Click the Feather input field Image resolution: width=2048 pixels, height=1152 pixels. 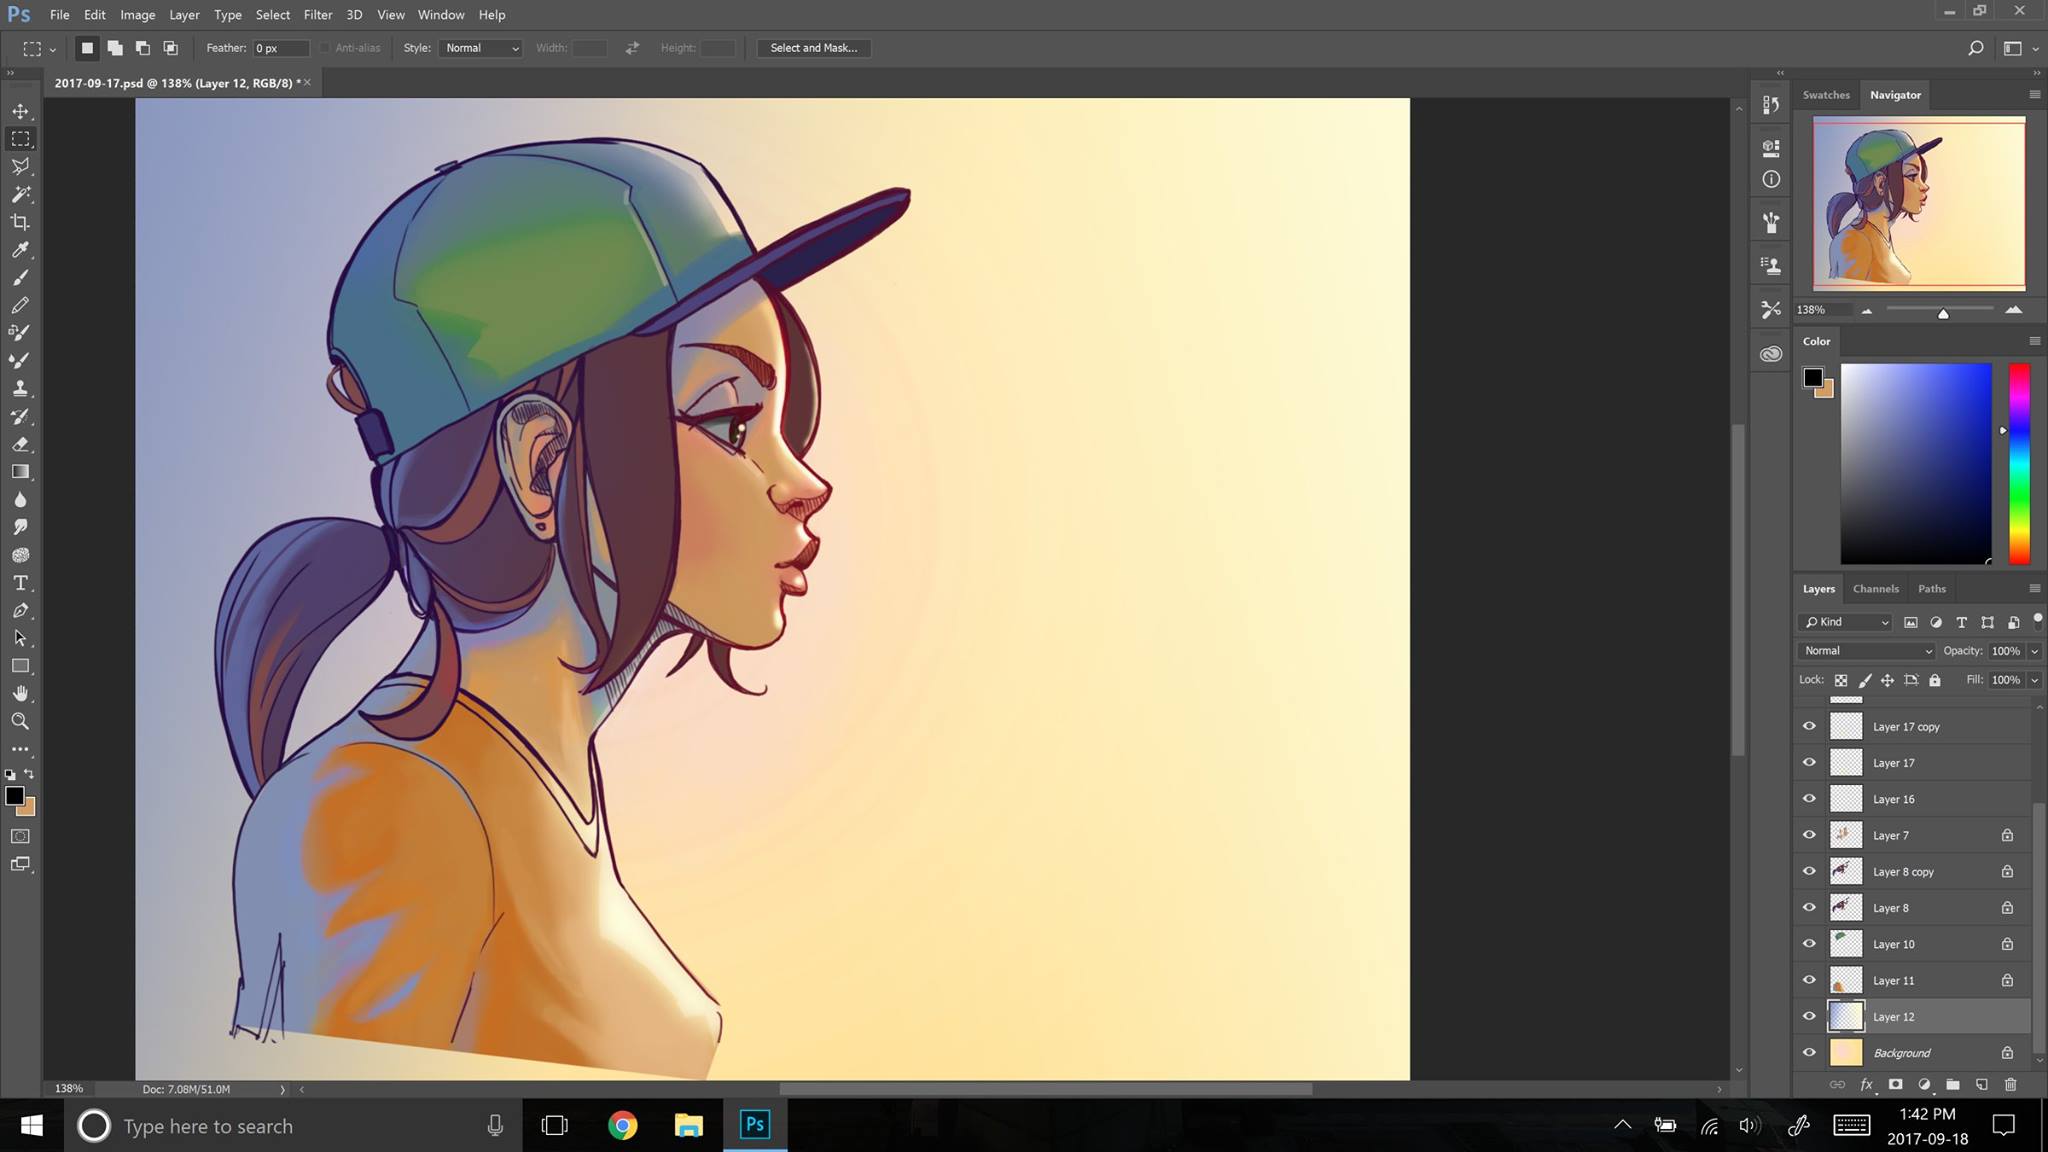coord(280,48)
